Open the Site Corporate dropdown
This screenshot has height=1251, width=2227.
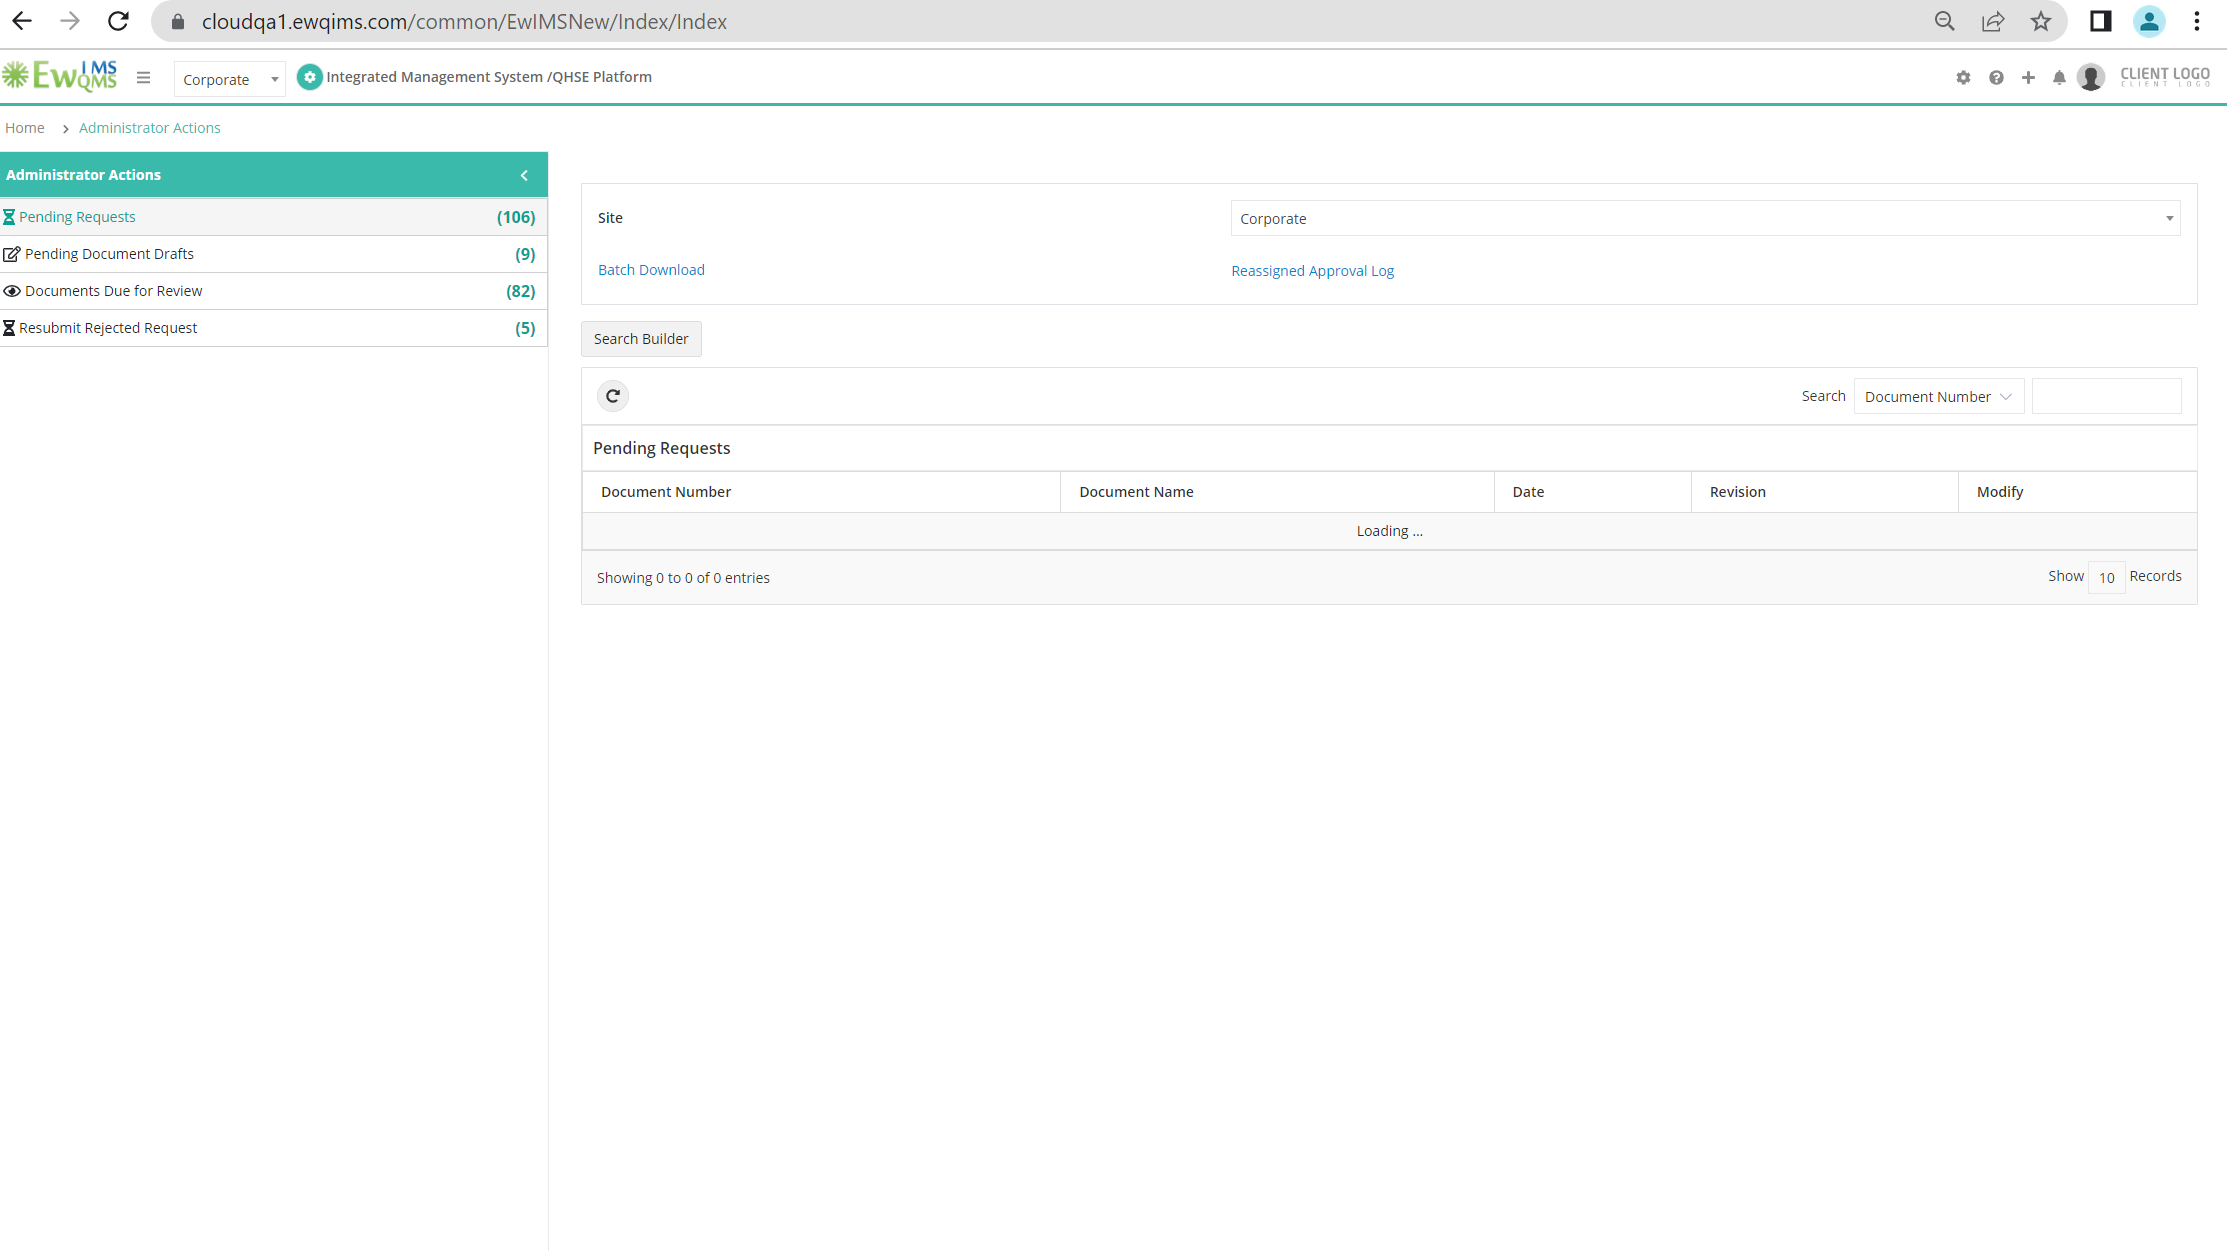tap(1705, 218)
